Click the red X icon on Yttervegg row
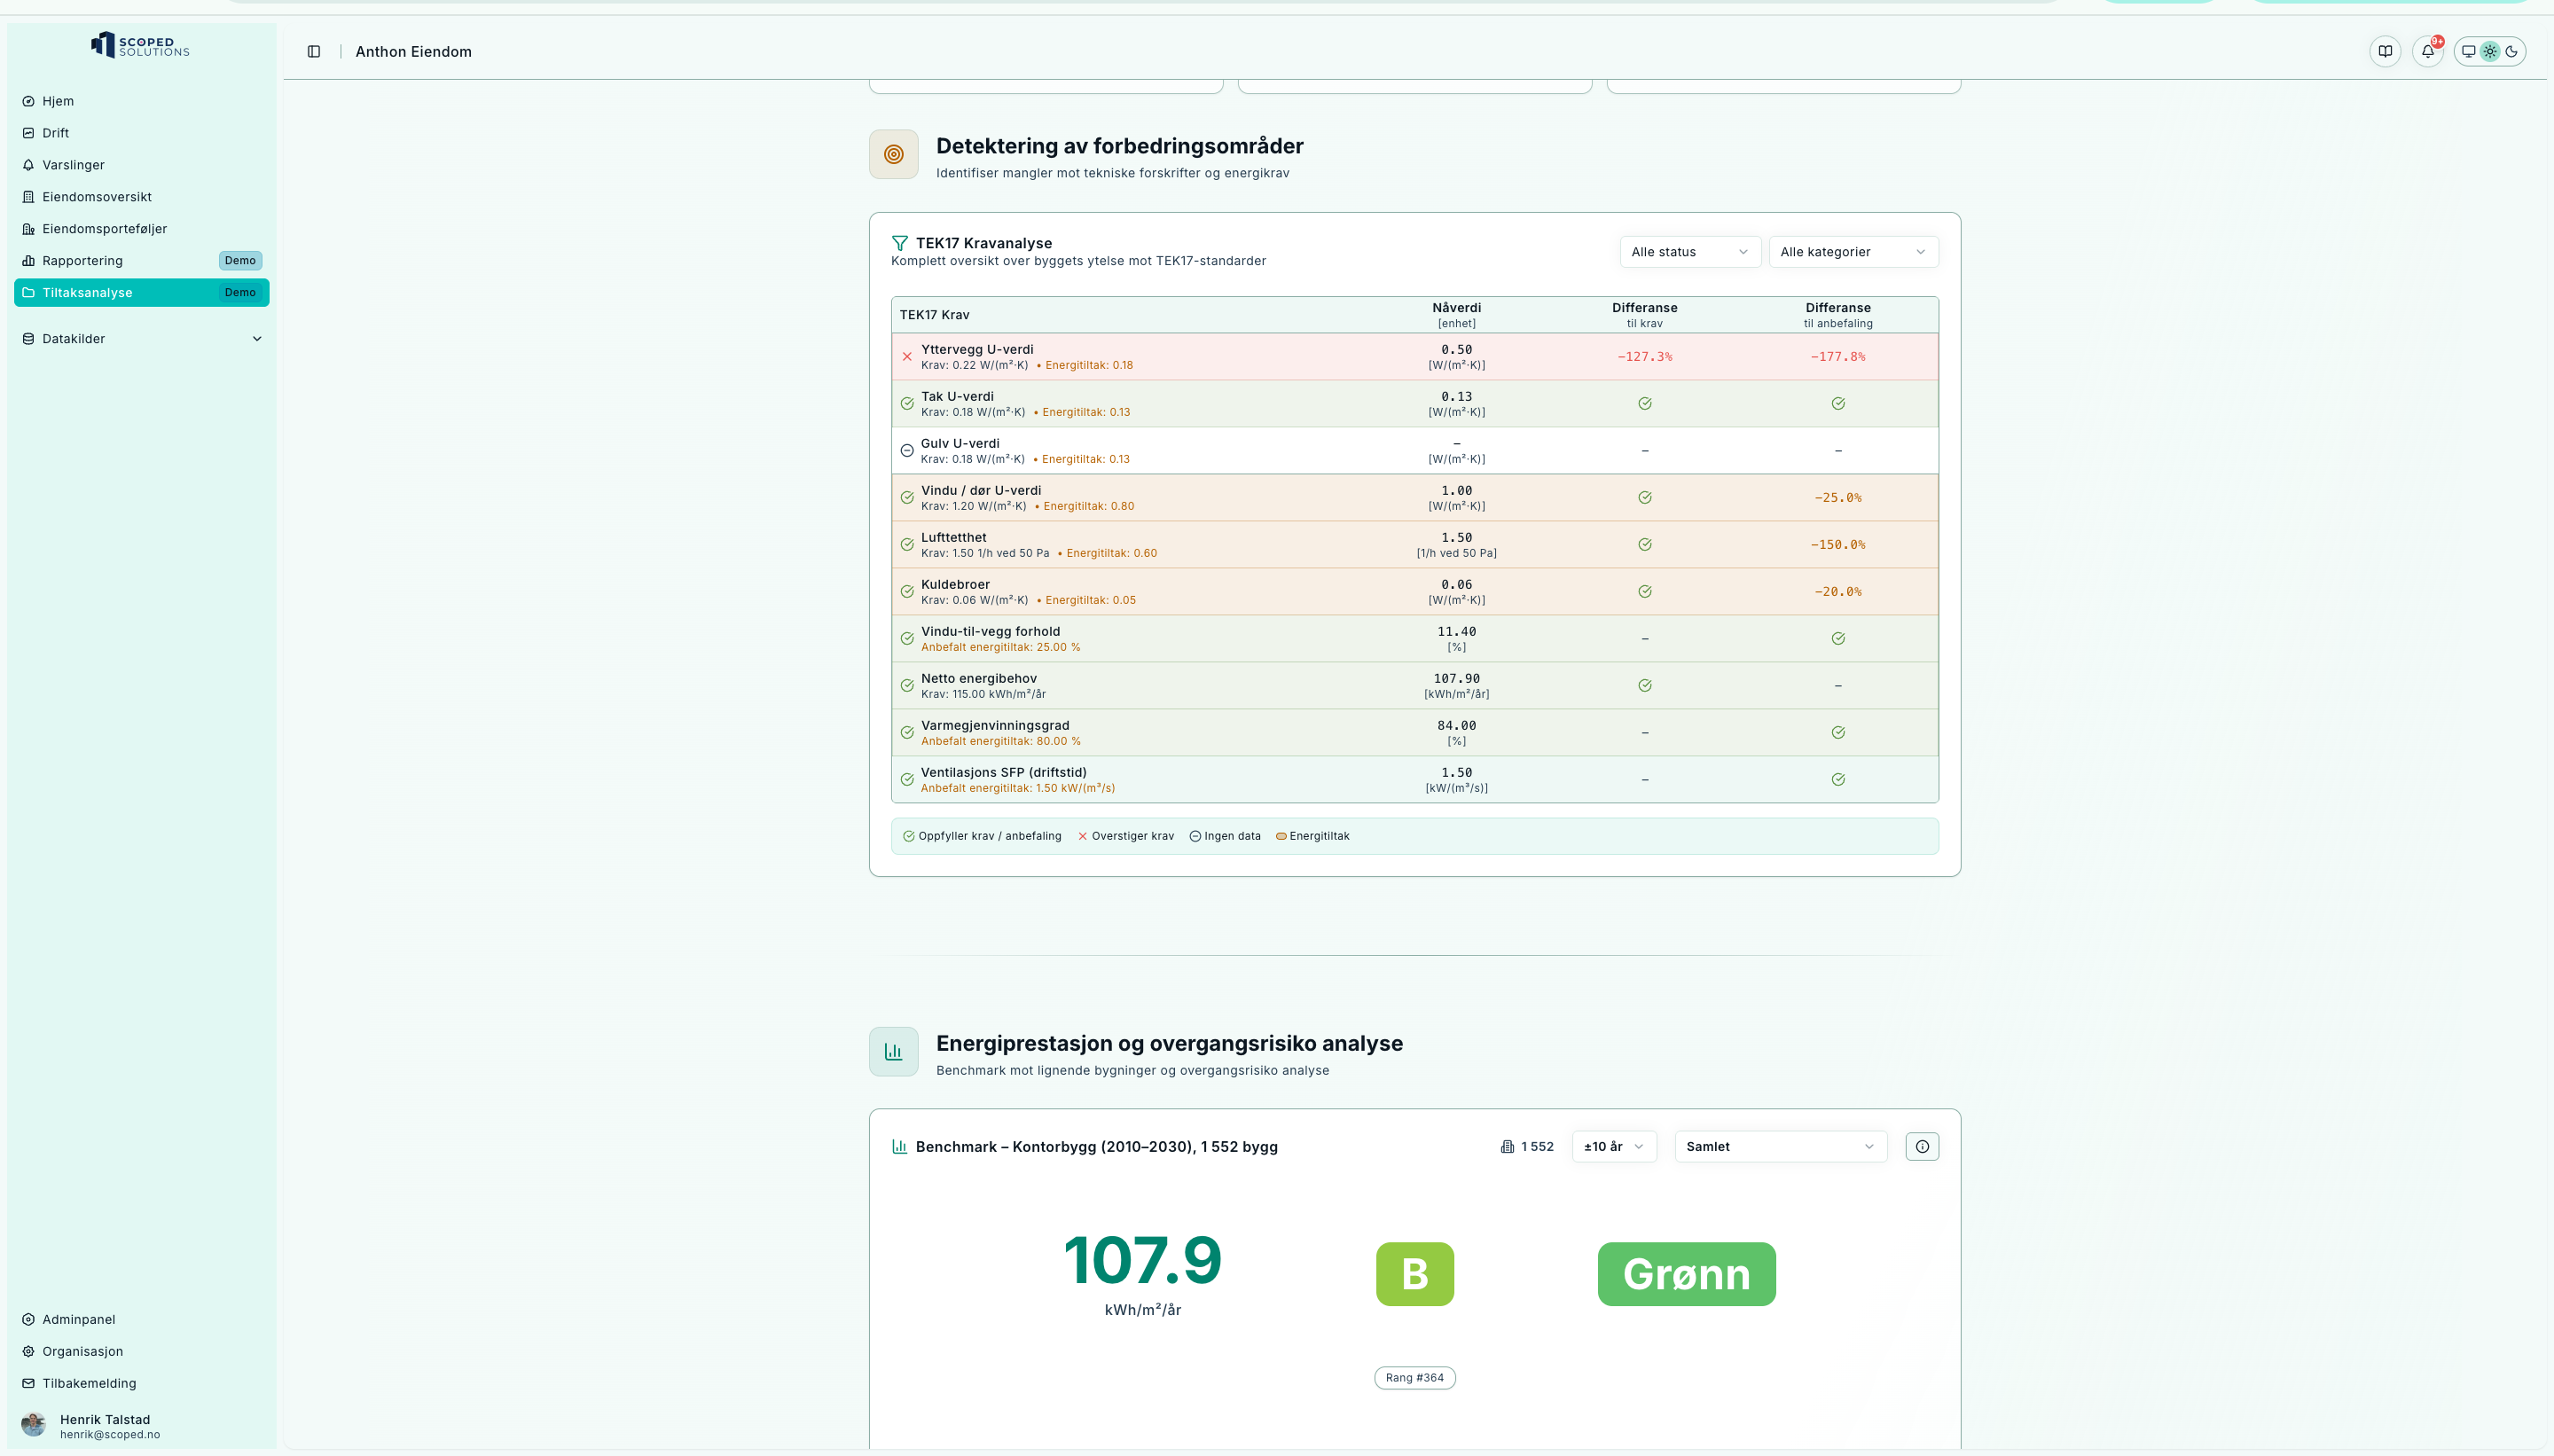Screen dimensions: 2554x1456 tap(907, 357)
